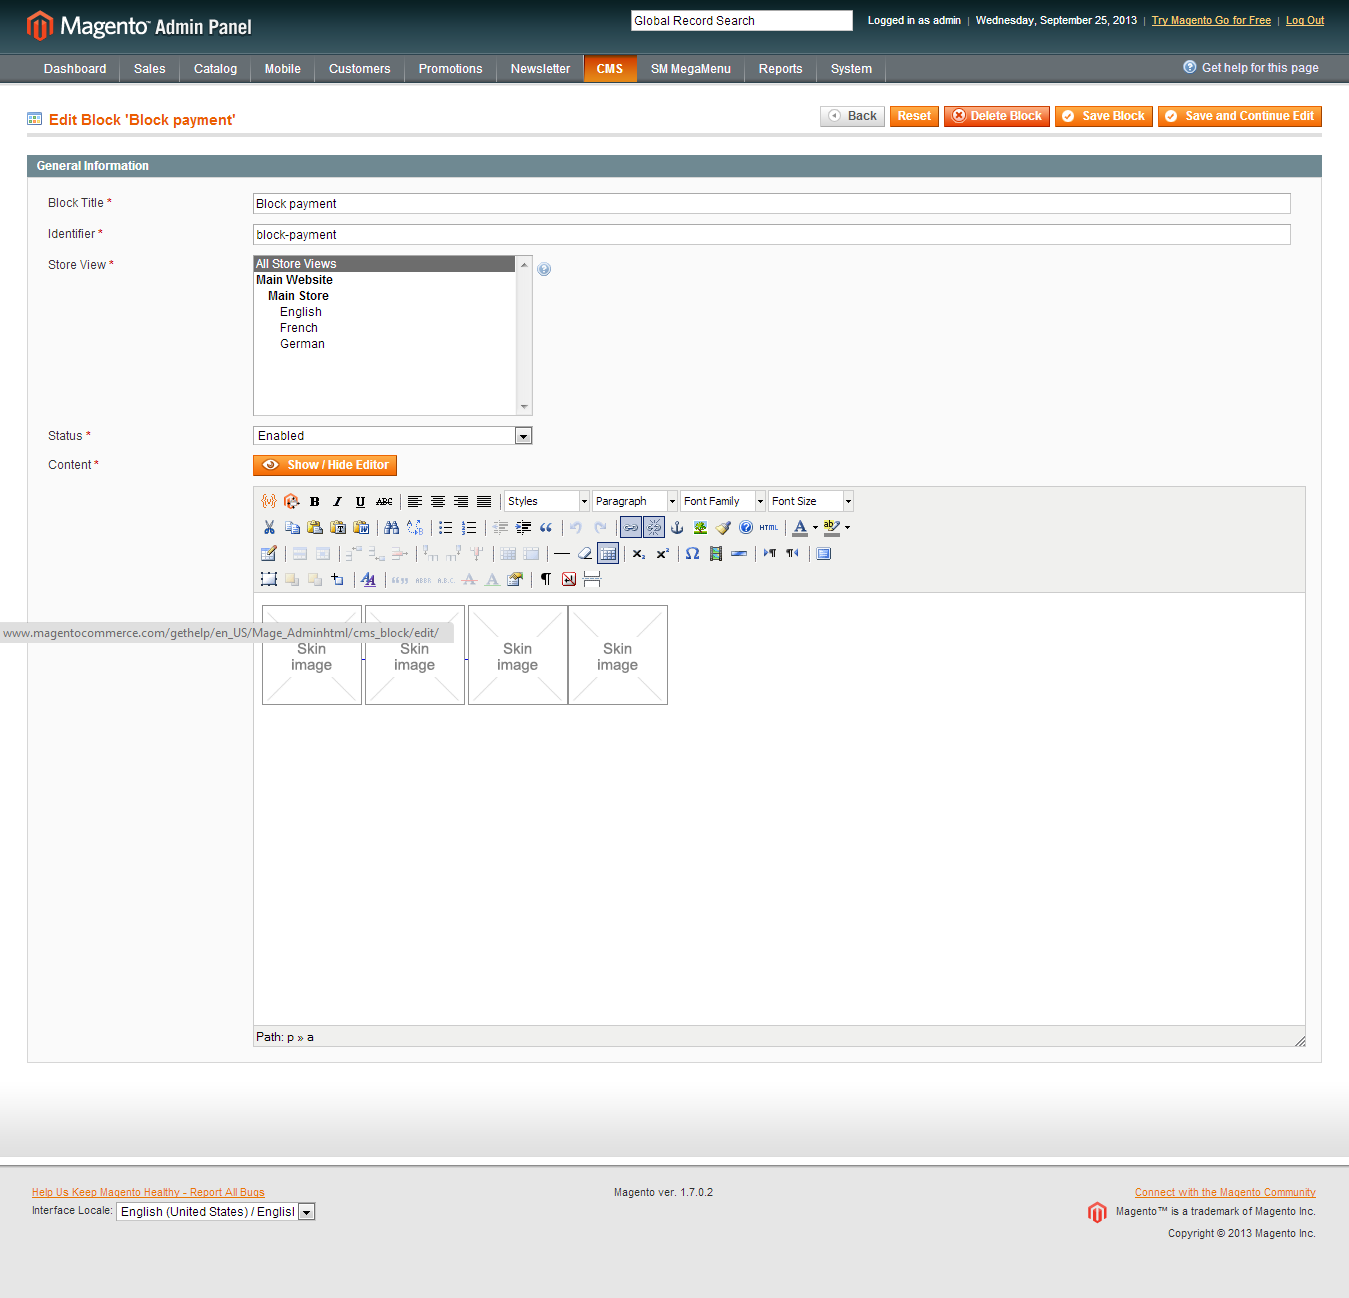The height and width of the screenshot is (1298, 1349).
Task: Open the Font Family dropdown
Action: [x=723, y=501]
